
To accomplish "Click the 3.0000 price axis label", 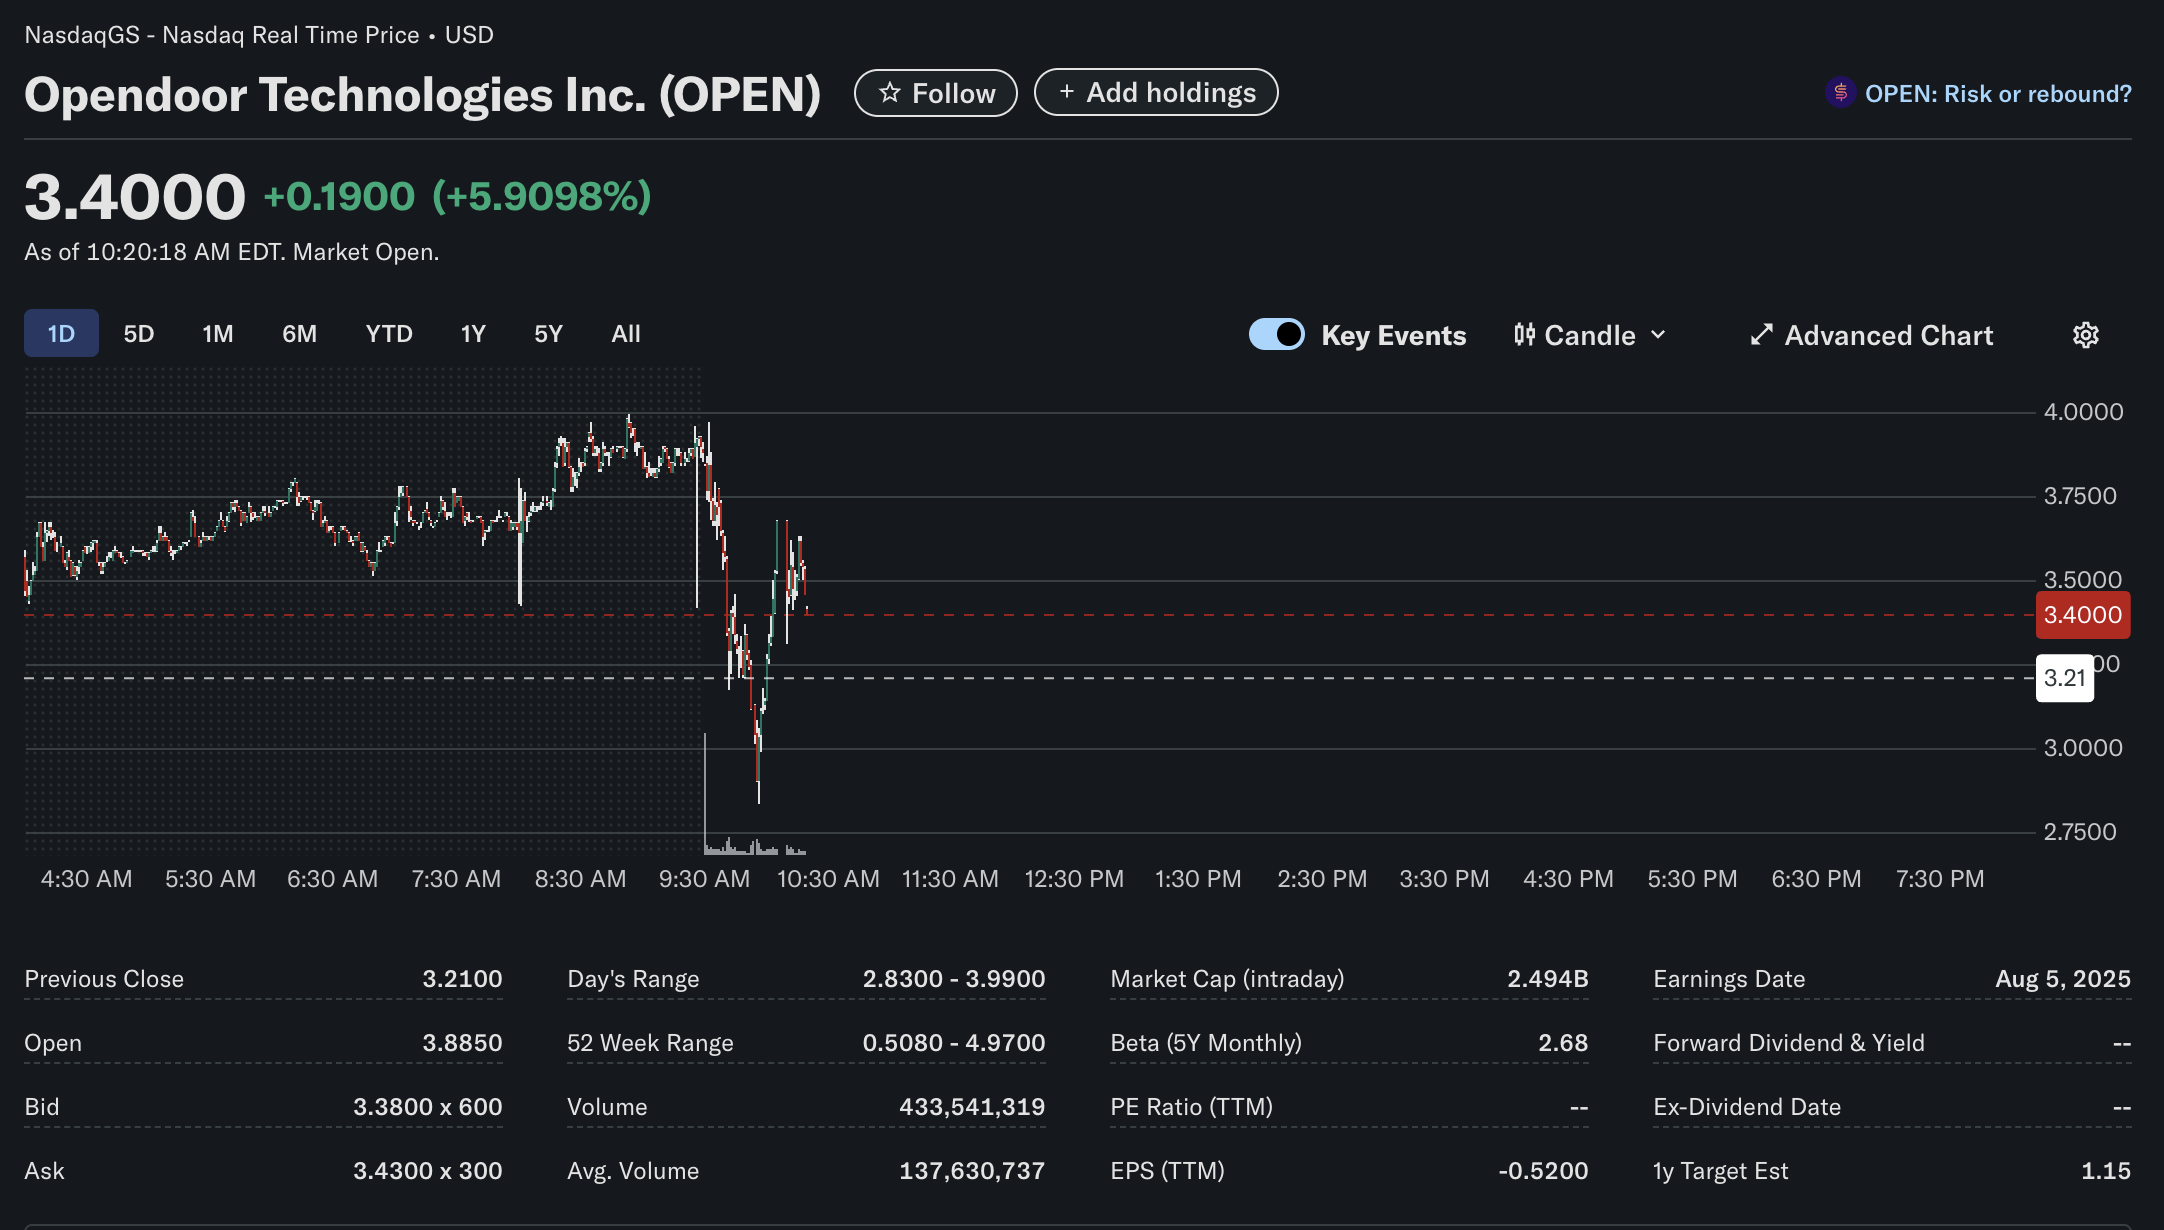I will tap(2083, 748).
